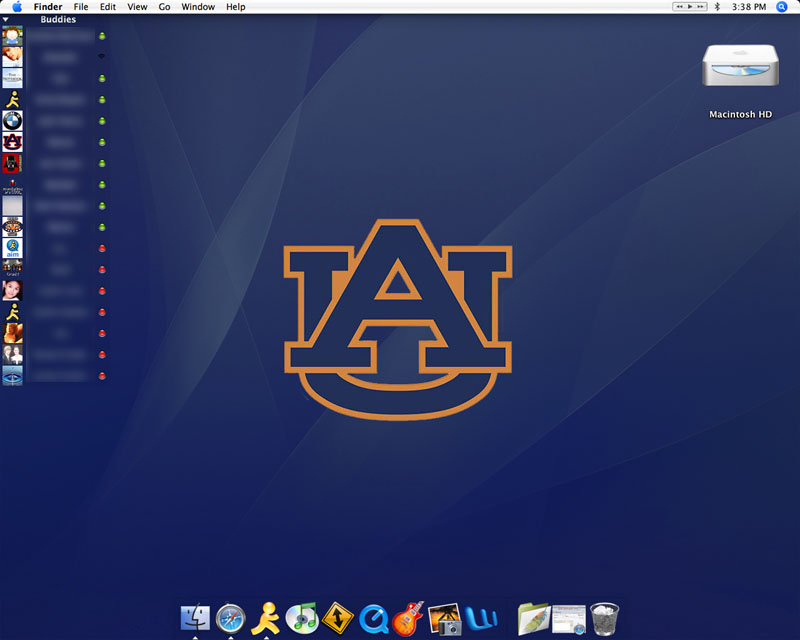Open Spotlight search in the menu bar

point(782,7)
